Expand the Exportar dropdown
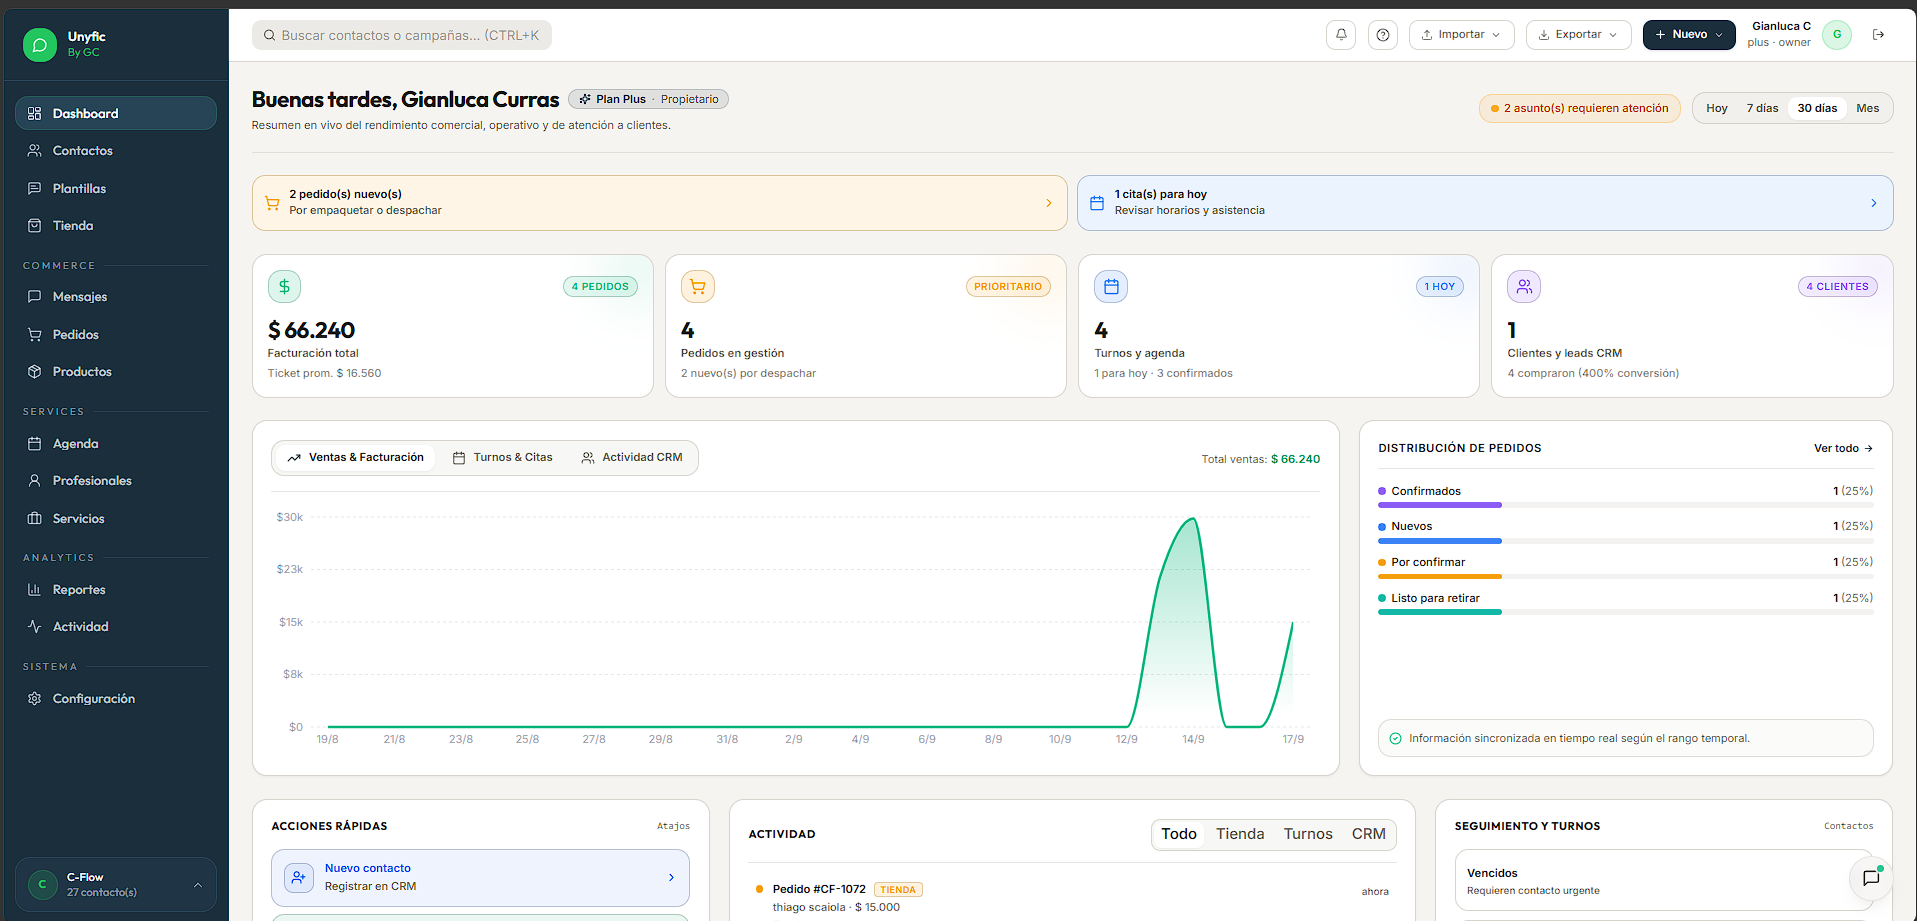Image resolution: width=1917 pixels, height=921 pixels. coord(1578,35)
